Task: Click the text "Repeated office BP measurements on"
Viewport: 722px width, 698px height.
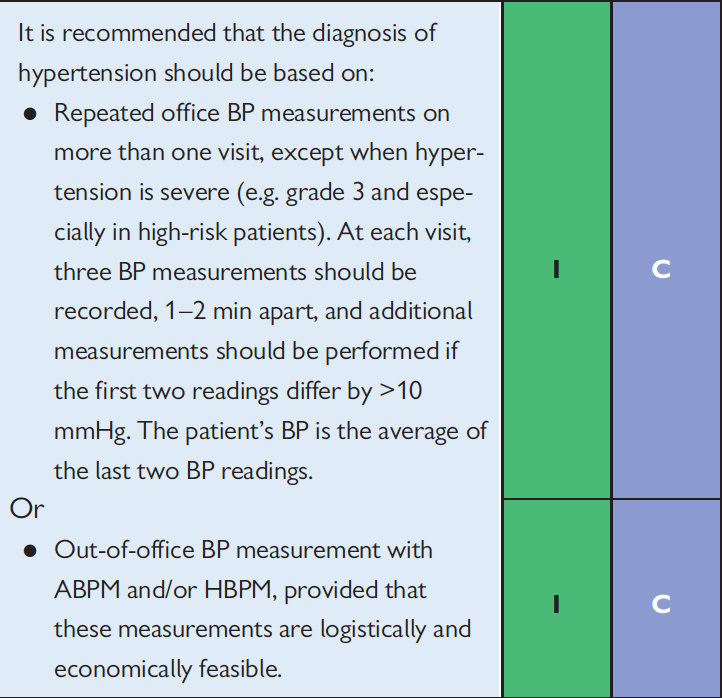Action: (251, 113)
